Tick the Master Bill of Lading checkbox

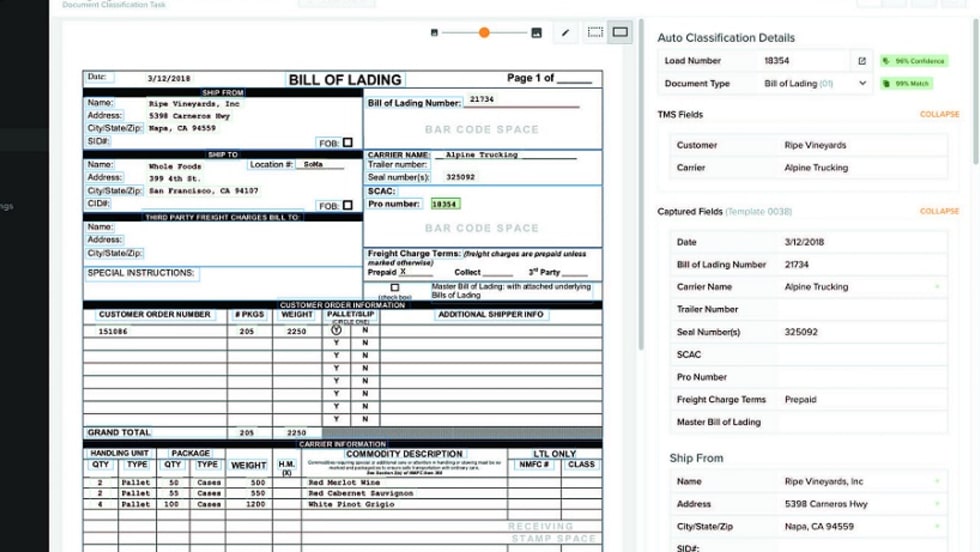(x=395, y=288)
